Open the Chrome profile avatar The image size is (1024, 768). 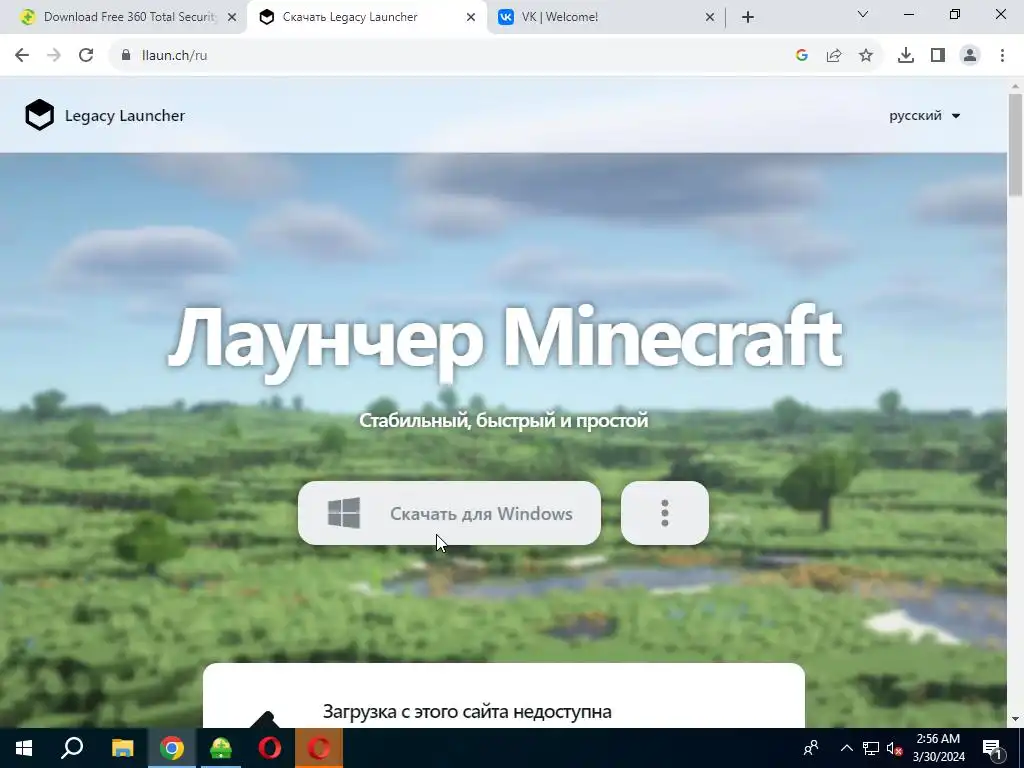pos(970,56)
